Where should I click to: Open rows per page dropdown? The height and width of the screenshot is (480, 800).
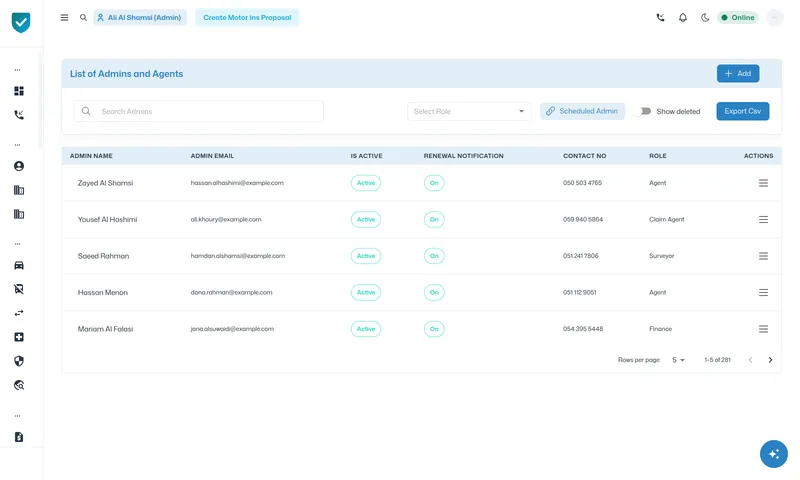pos(678,360)
